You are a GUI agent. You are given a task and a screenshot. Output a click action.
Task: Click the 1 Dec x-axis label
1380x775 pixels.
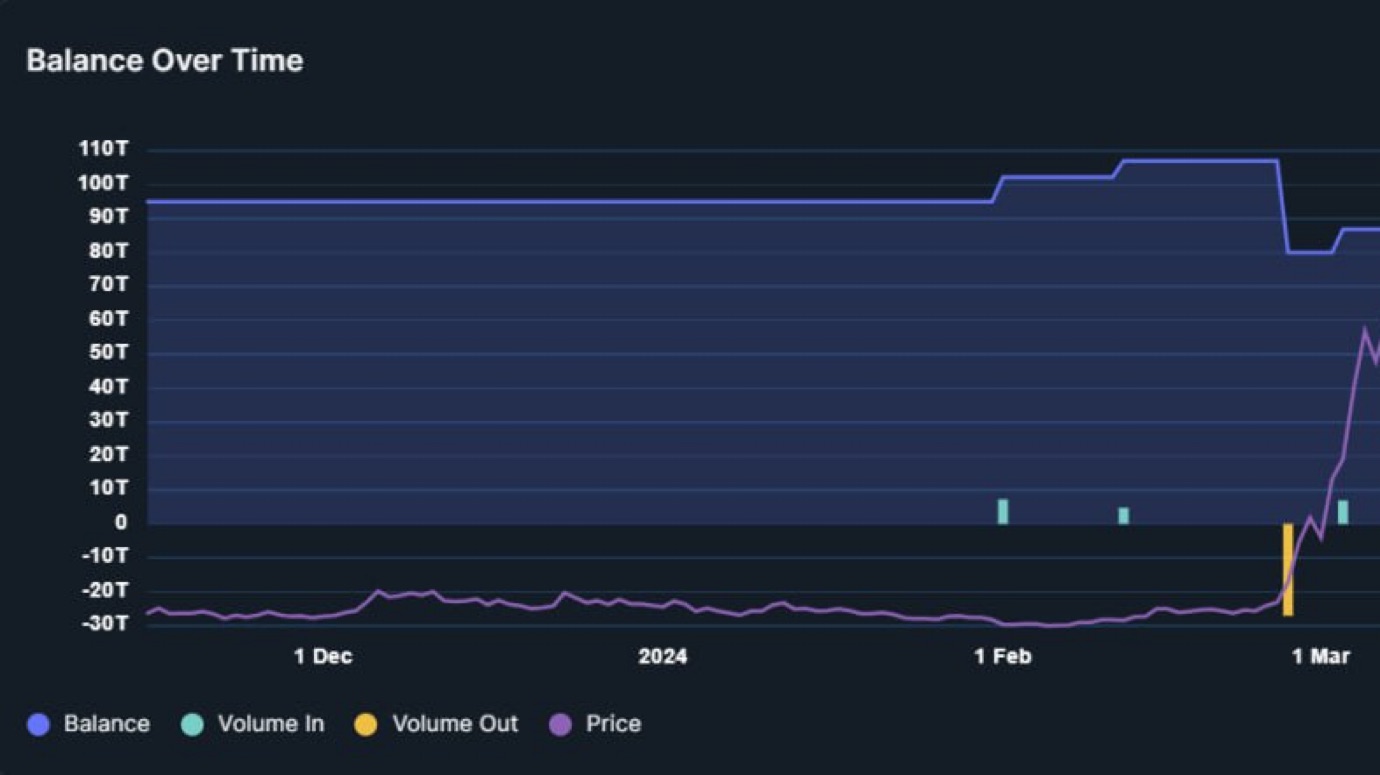[323, 657]
